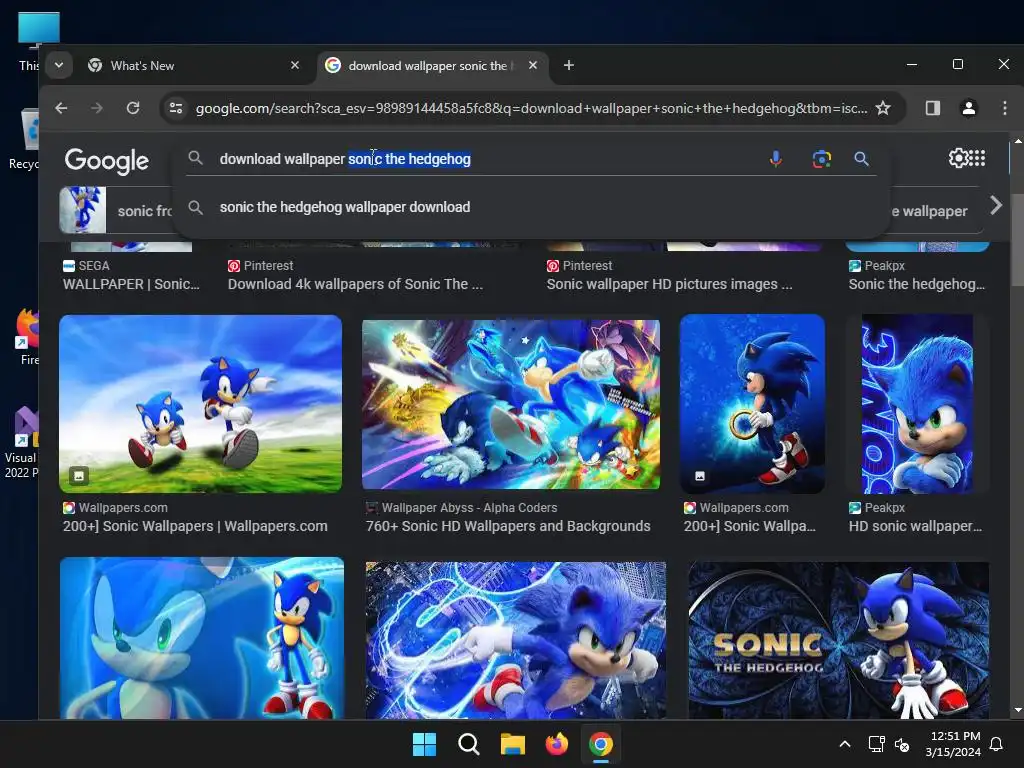This screenshot has height=768, width=1024.
Task: Click the page vertical scrollbar thumb
Action: coord(1017,240)
